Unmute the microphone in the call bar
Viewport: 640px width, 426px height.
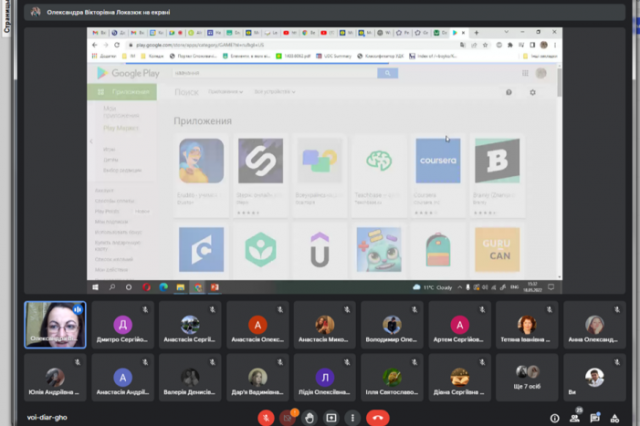click(x=266, y=417)
